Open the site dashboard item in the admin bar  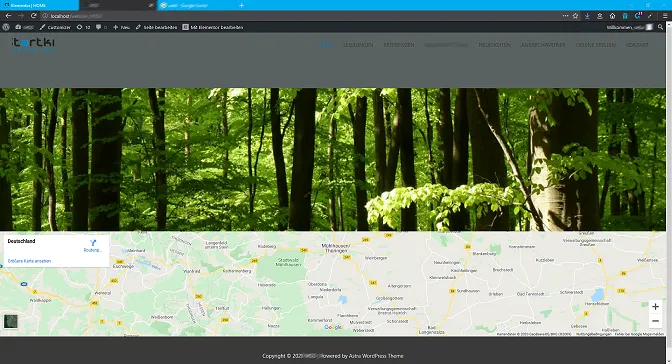(x=24, y=27)
